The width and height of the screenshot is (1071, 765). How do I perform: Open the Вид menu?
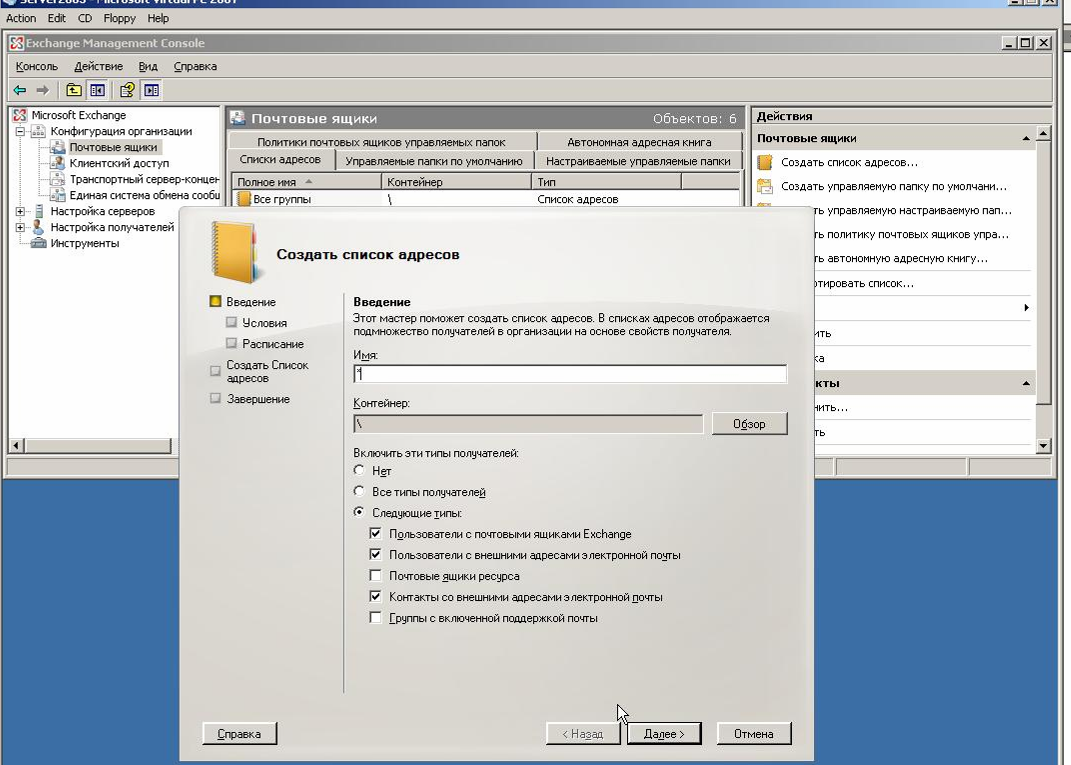click(148, 66)
